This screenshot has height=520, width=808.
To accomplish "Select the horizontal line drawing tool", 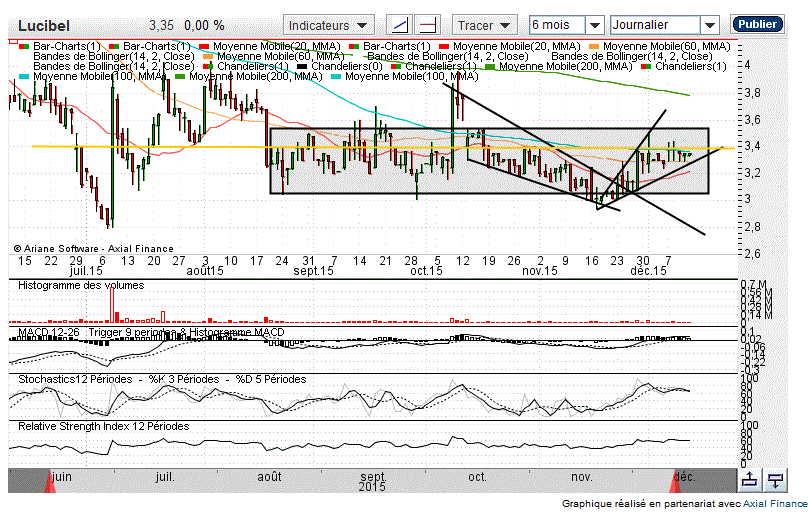I will coord(428,25).
